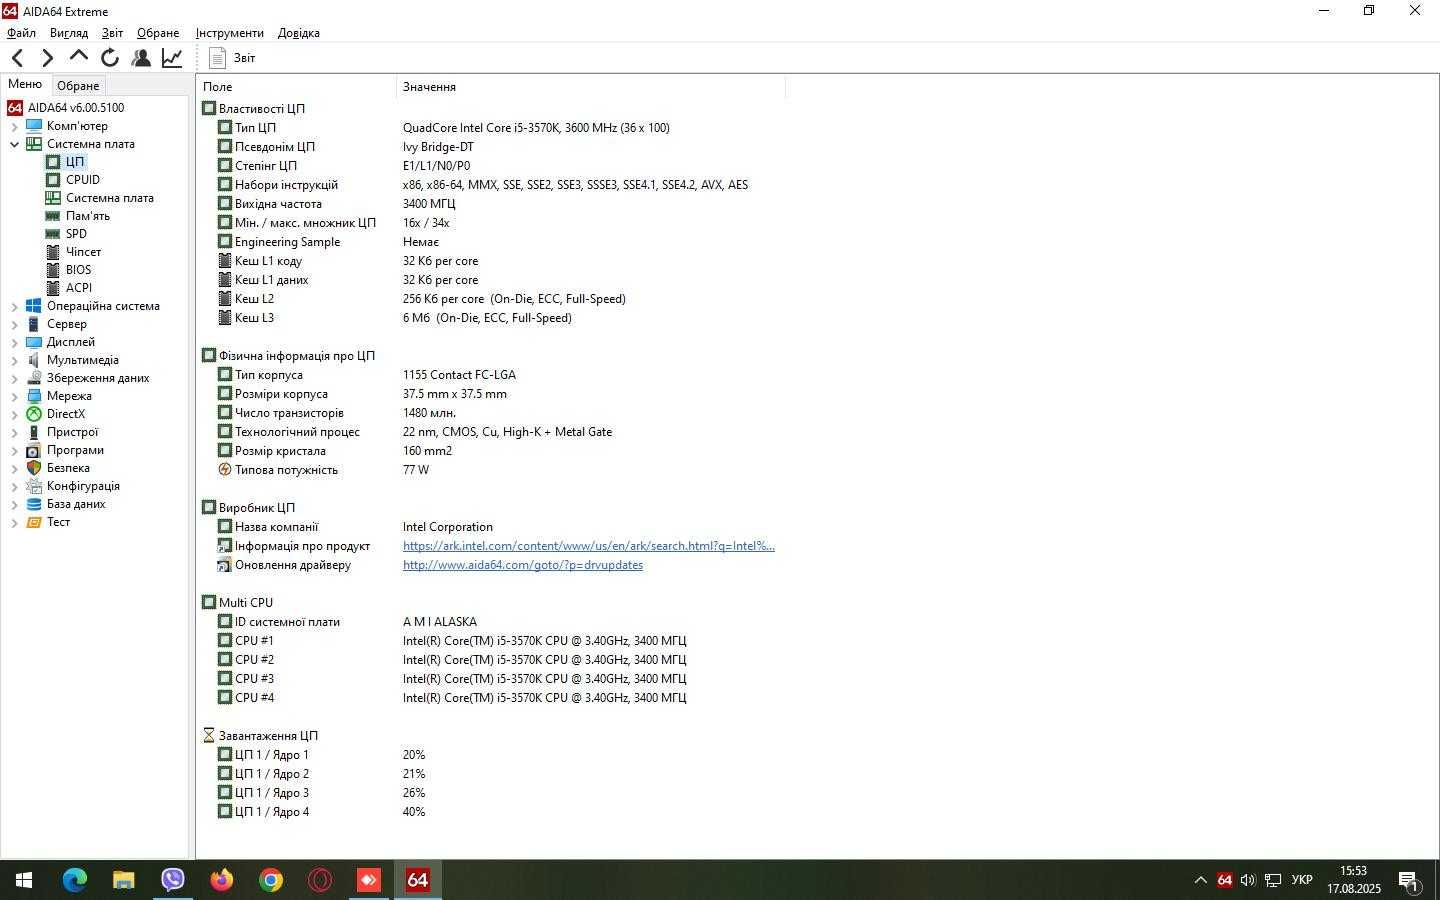Screen dimensions: 1440x900
Task: Select the ЦП processor tree icon
Action: click(x=53, y=162)
